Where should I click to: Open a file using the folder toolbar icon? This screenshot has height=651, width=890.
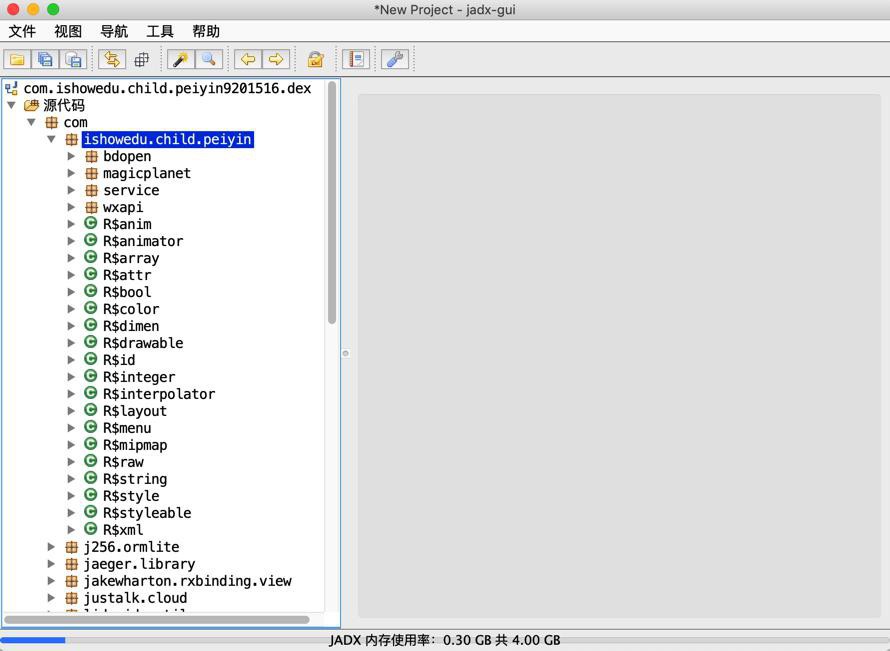point(18,59)
